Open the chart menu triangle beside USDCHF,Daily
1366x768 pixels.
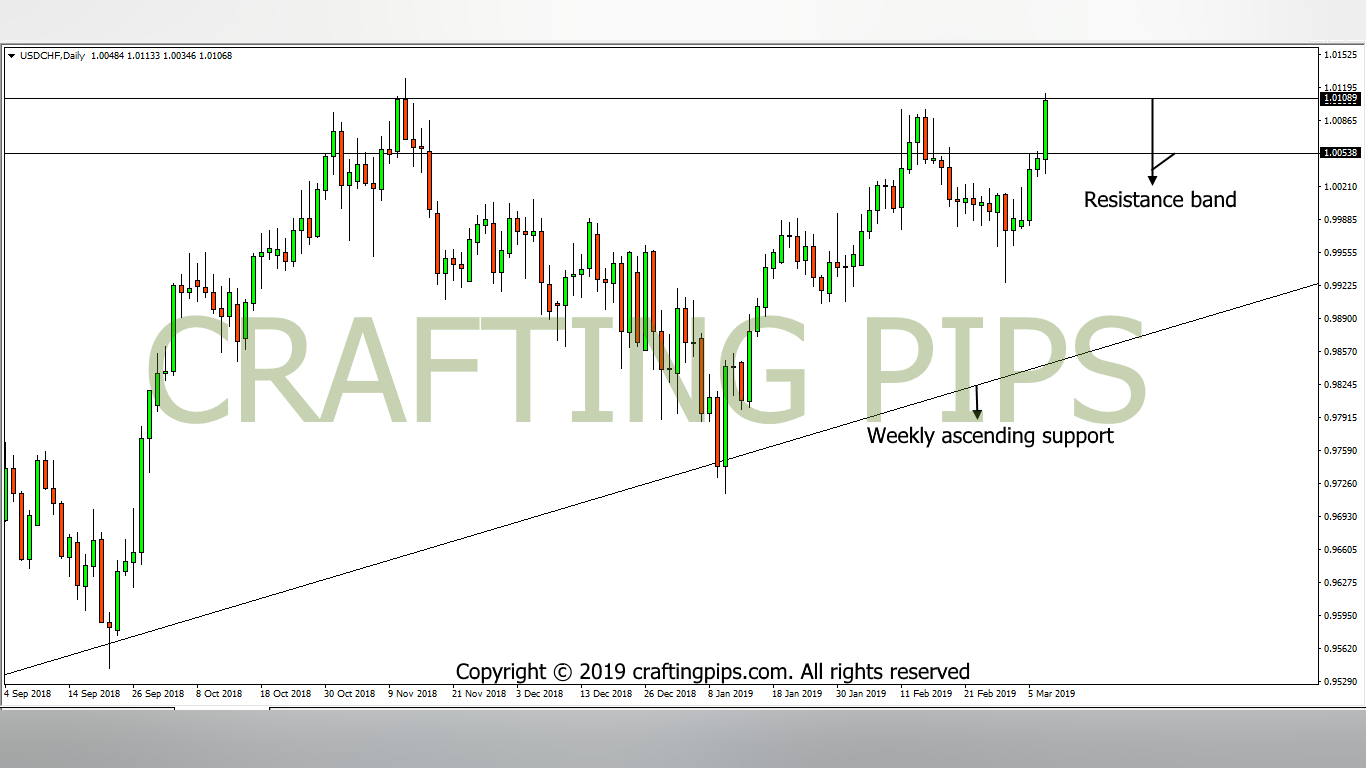11,56
